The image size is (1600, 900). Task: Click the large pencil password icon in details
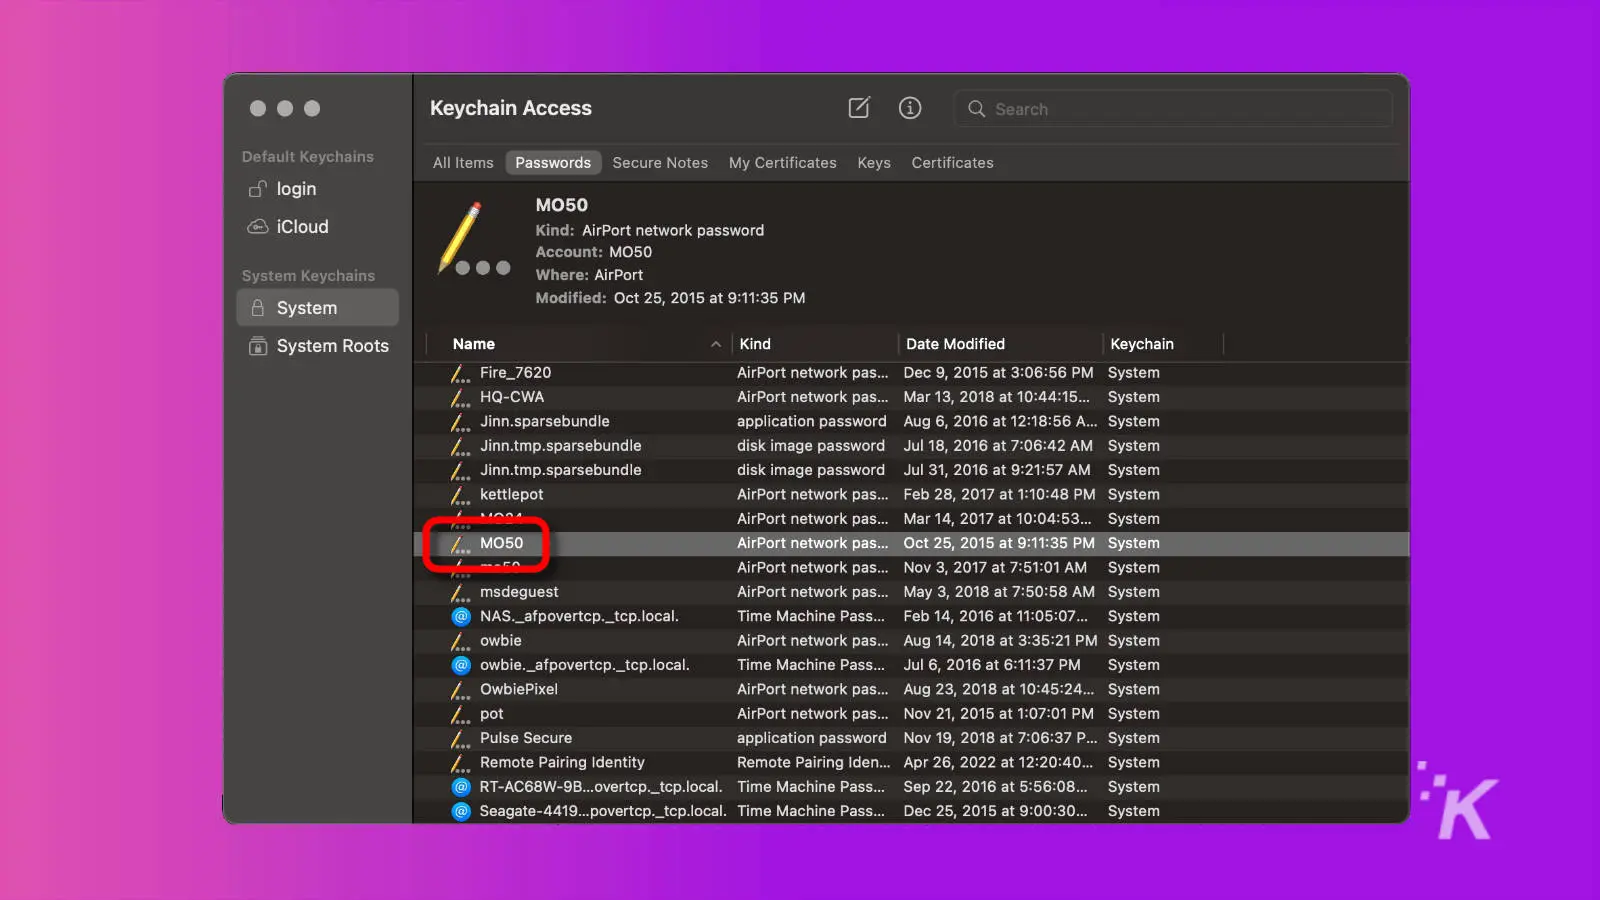[473, 240]
